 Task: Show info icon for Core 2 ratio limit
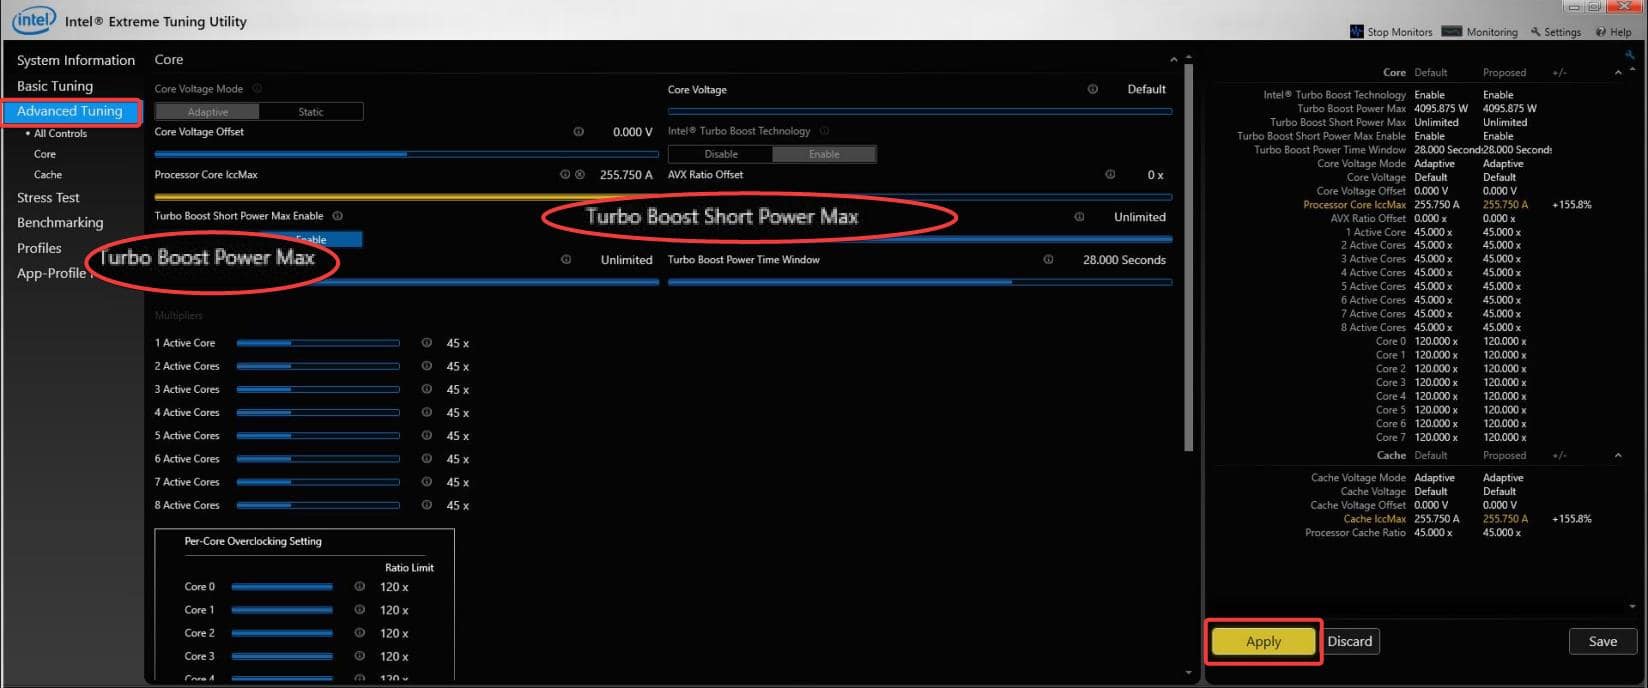tap(360, 633)
